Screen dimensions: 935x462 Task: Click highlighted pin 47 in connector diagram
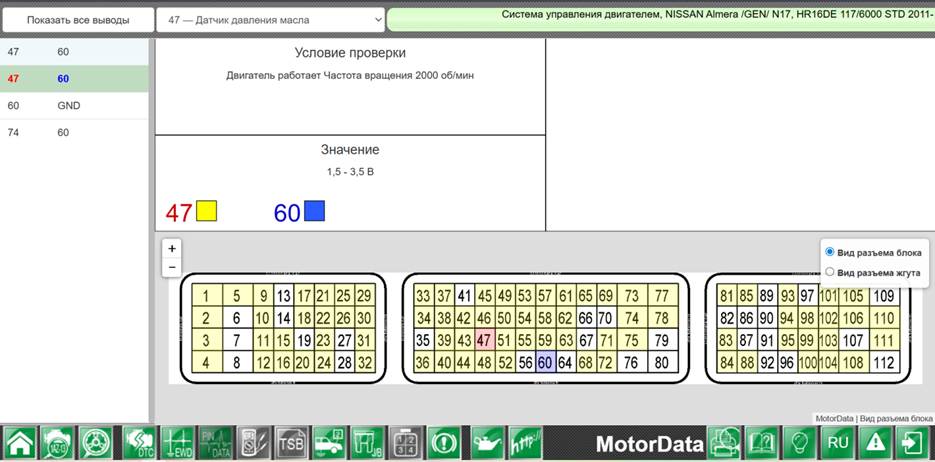pyautogui.click(x=485, y=340)
